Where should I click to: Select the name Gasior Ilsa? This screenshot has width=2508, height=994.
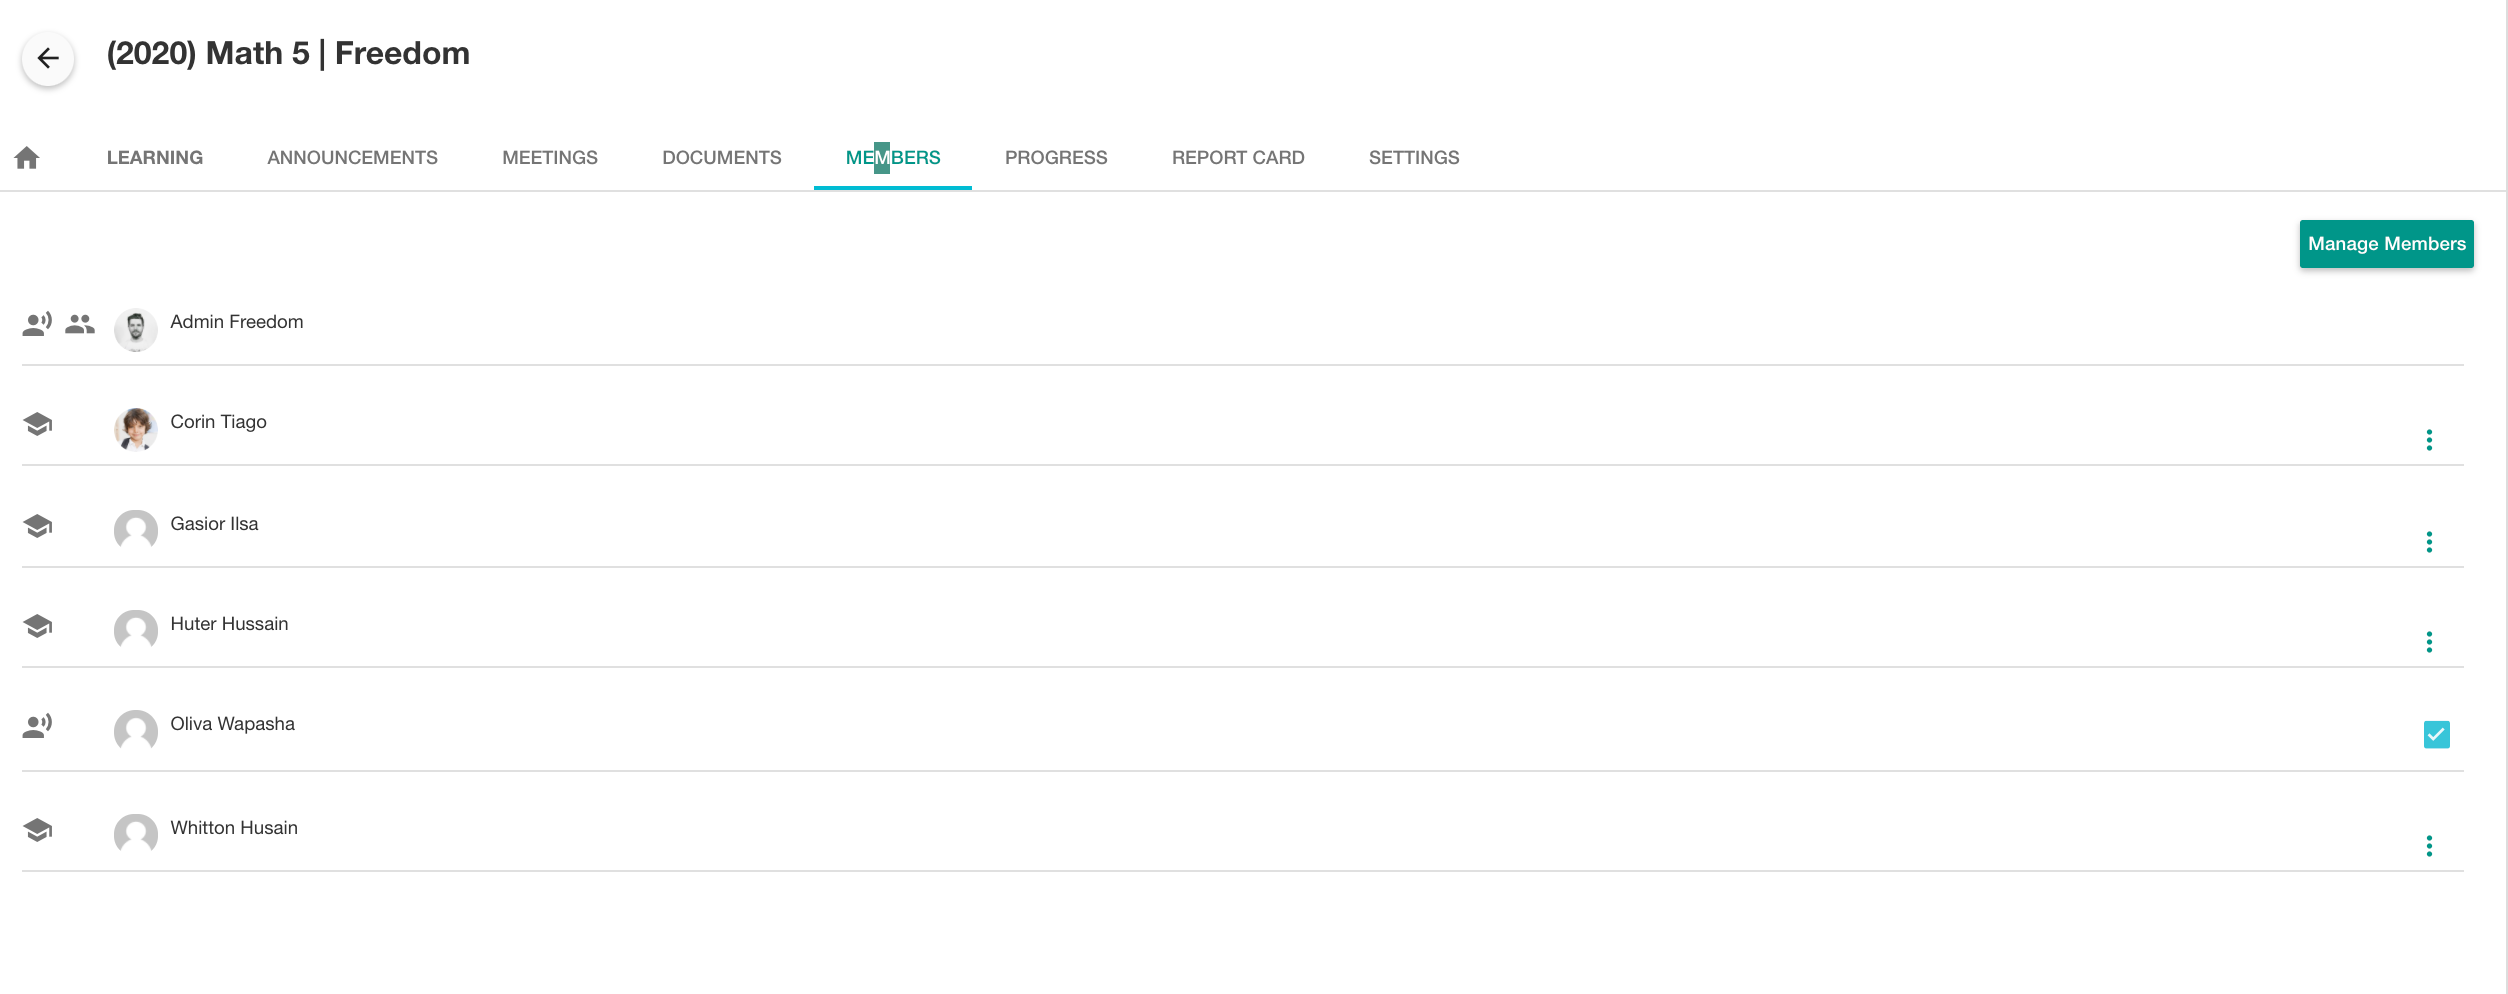pyautogui.click(x=214, y=524)
